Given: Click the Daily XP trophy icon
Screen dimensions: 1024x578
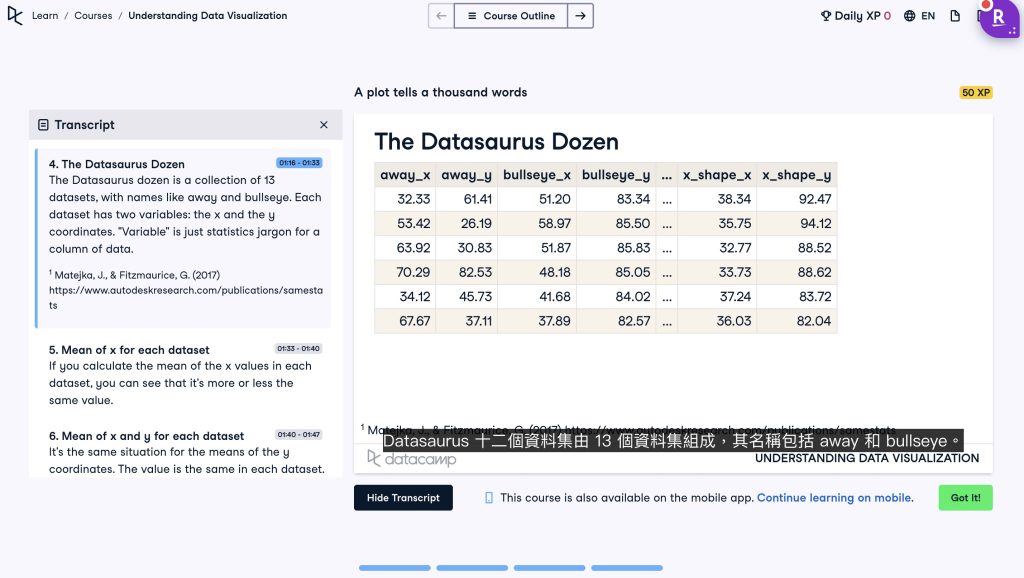Looking at the screenshot, I should point(826,16).
